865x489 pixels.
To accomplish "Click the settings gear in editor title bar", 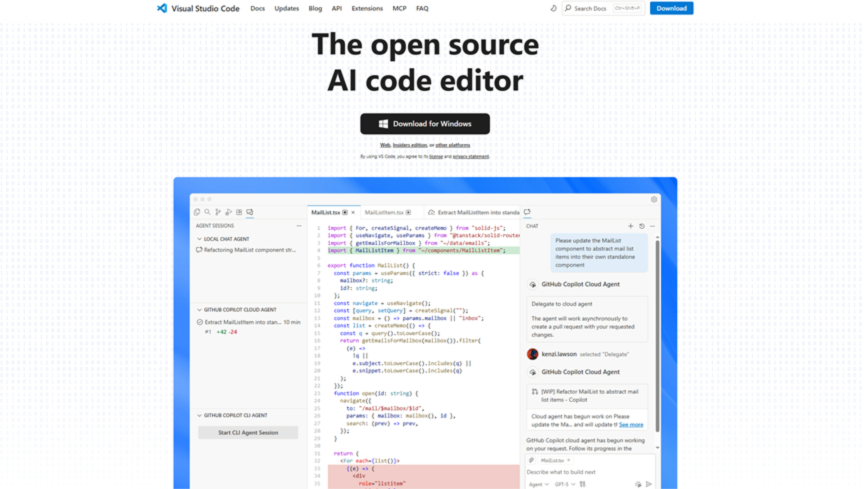I will coord(654,199).
